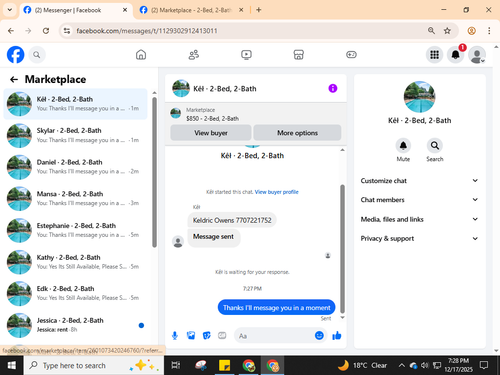Screen dimensions: 500x375
Task: Open the Facebook menu grid icon
Action: pyautogui.click(x=434, y=55)
